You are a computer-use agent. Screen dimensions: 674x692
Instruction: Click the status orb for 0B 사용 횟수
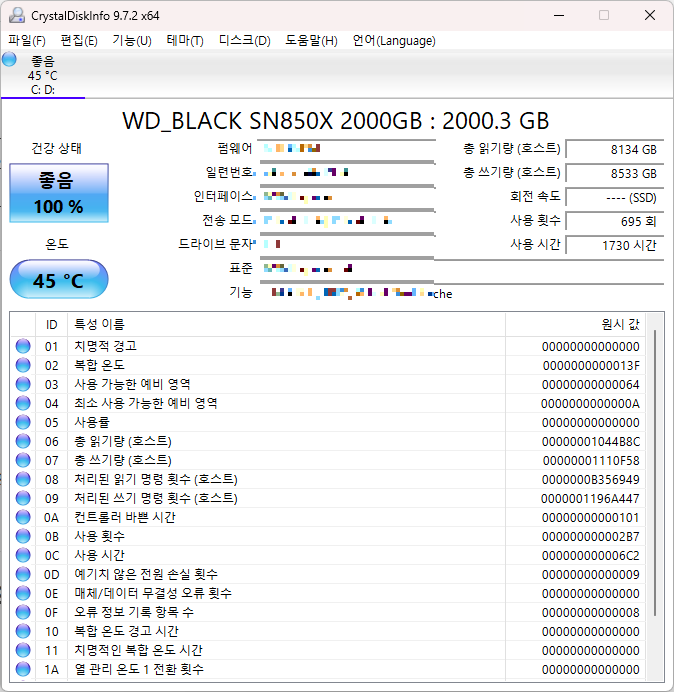pyautogui.click(x=23, y=536)
